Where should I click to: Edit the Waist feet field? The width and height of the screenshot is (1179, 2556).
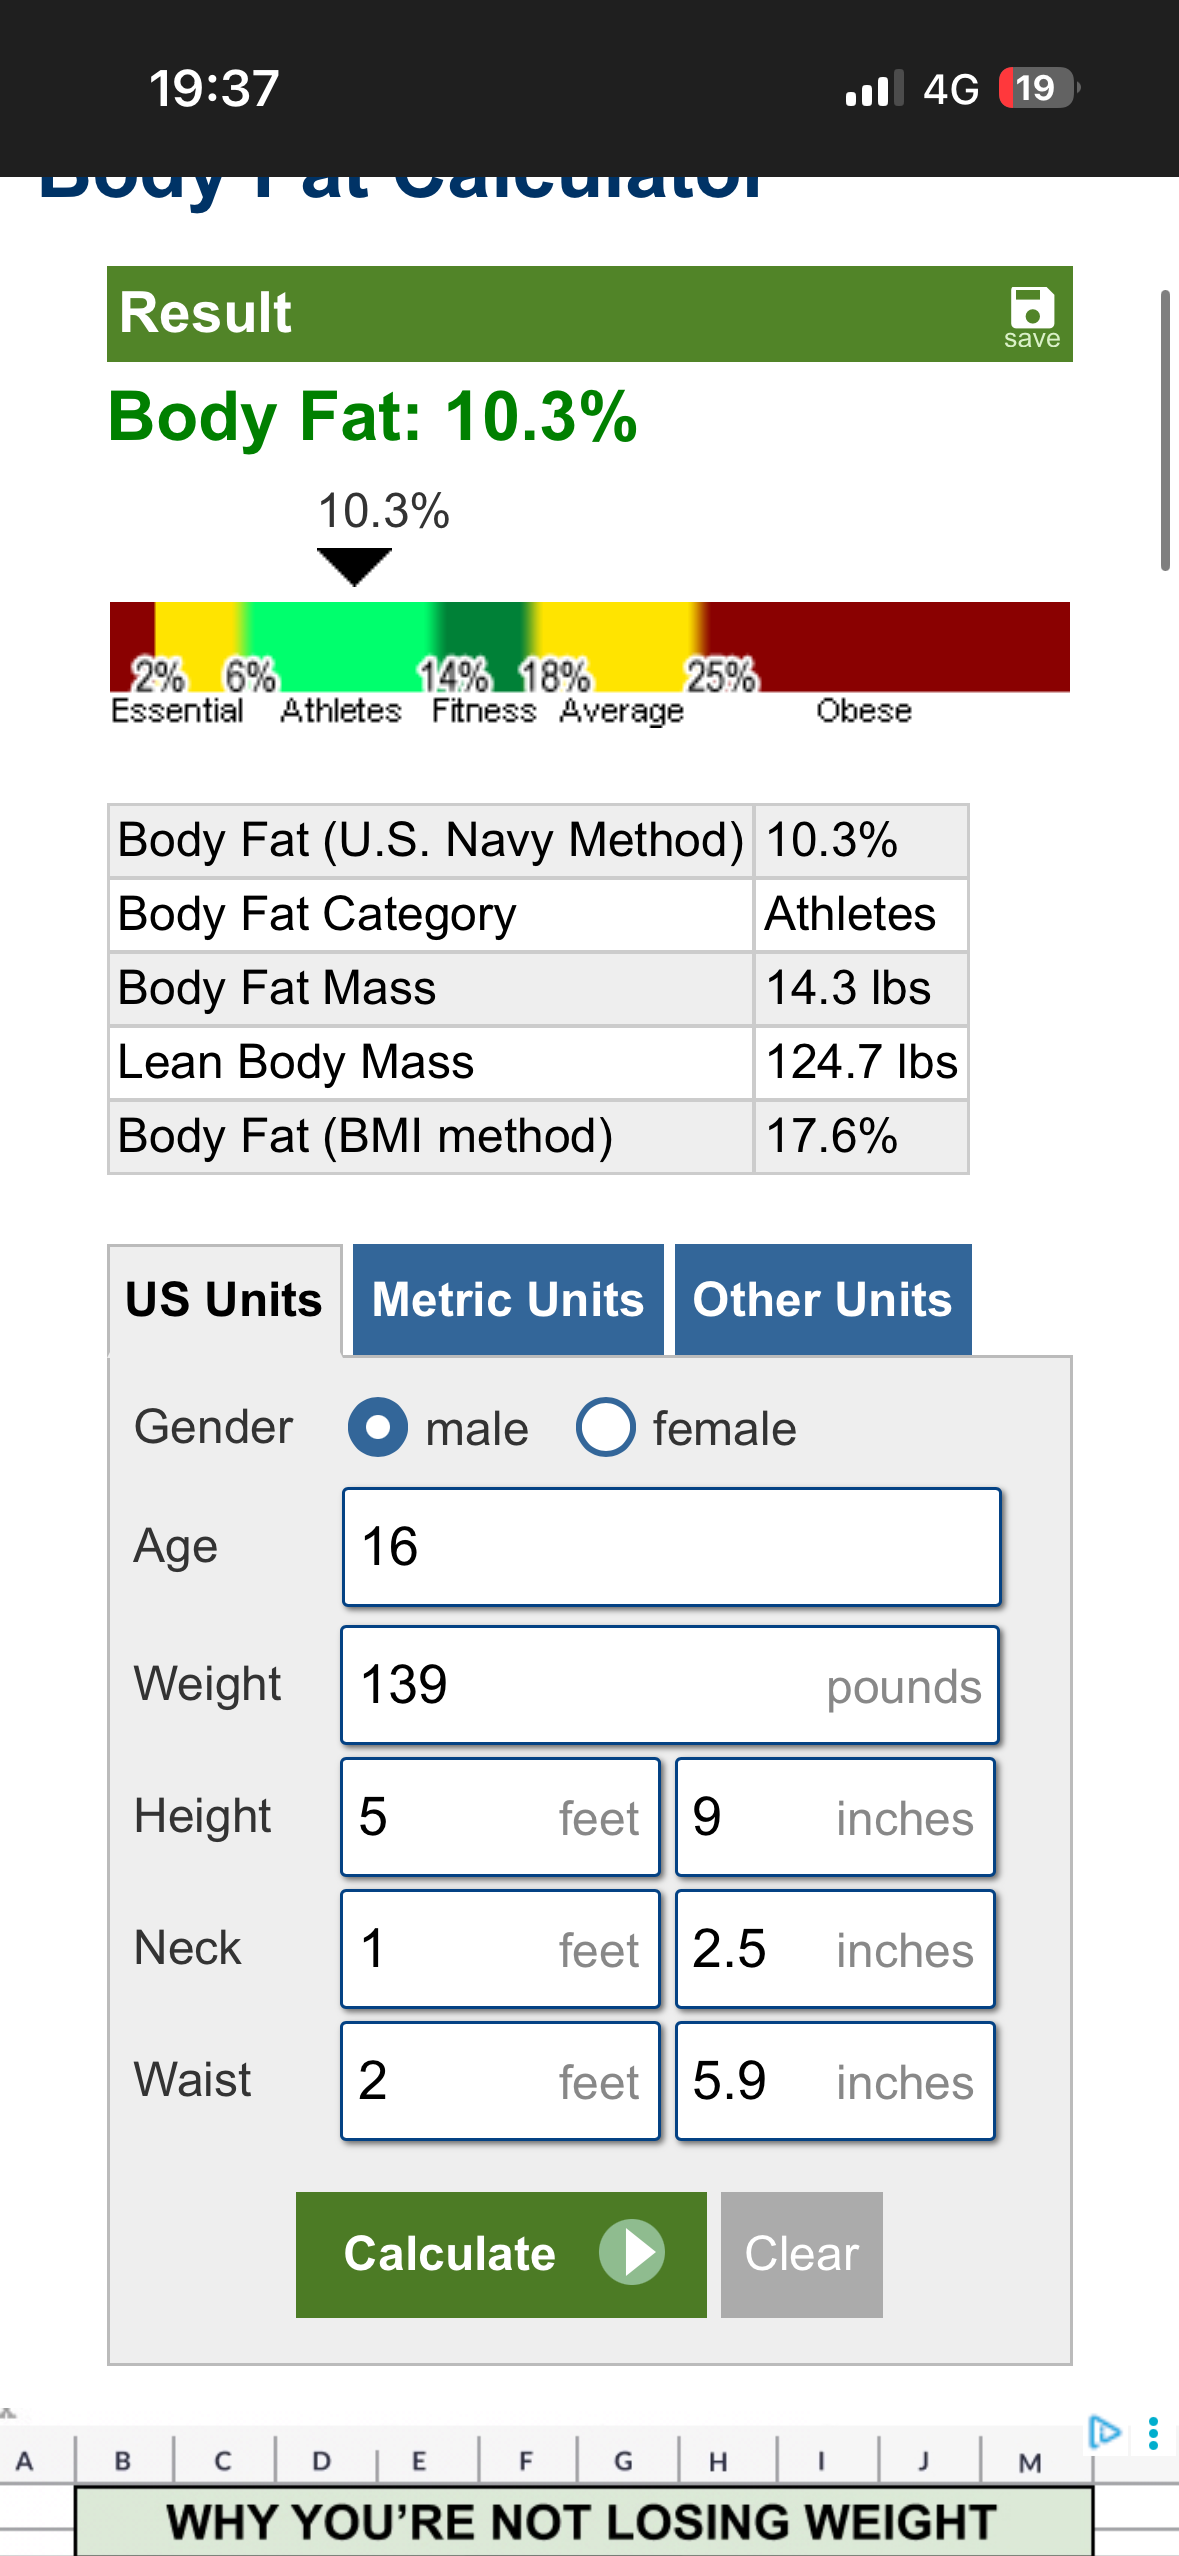pyautogui.click(x=500, y=2081)
